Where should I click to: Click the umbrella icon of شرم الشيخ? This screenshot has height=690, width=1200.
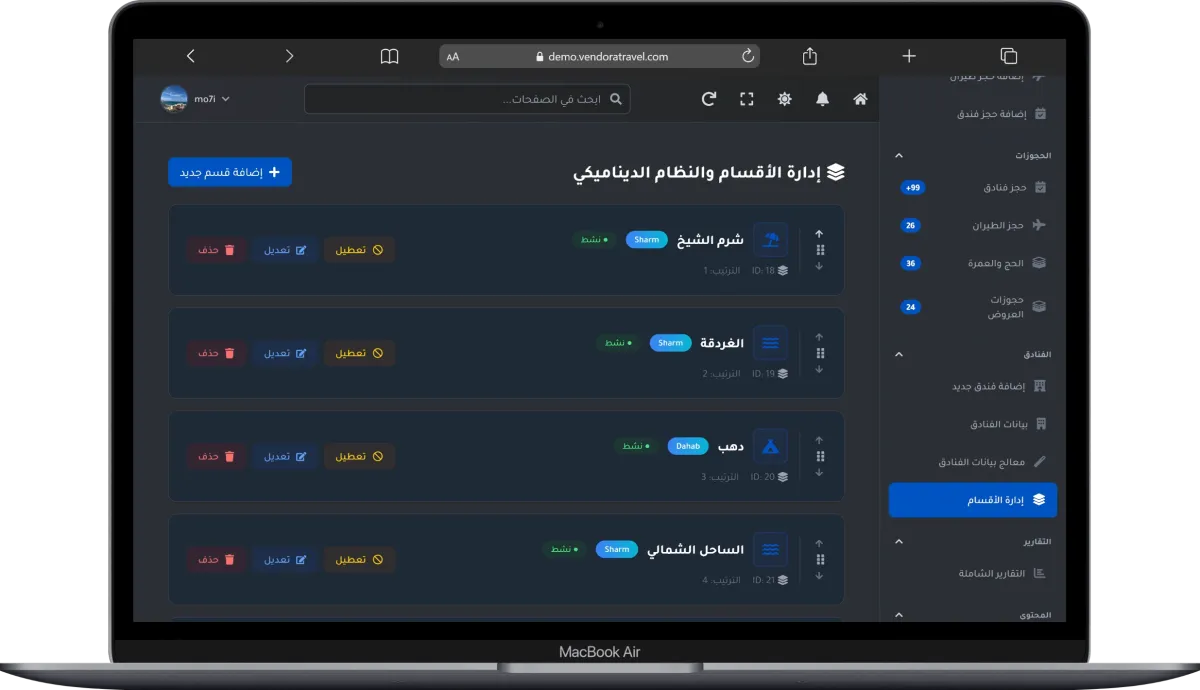click(x=771, y=240)
